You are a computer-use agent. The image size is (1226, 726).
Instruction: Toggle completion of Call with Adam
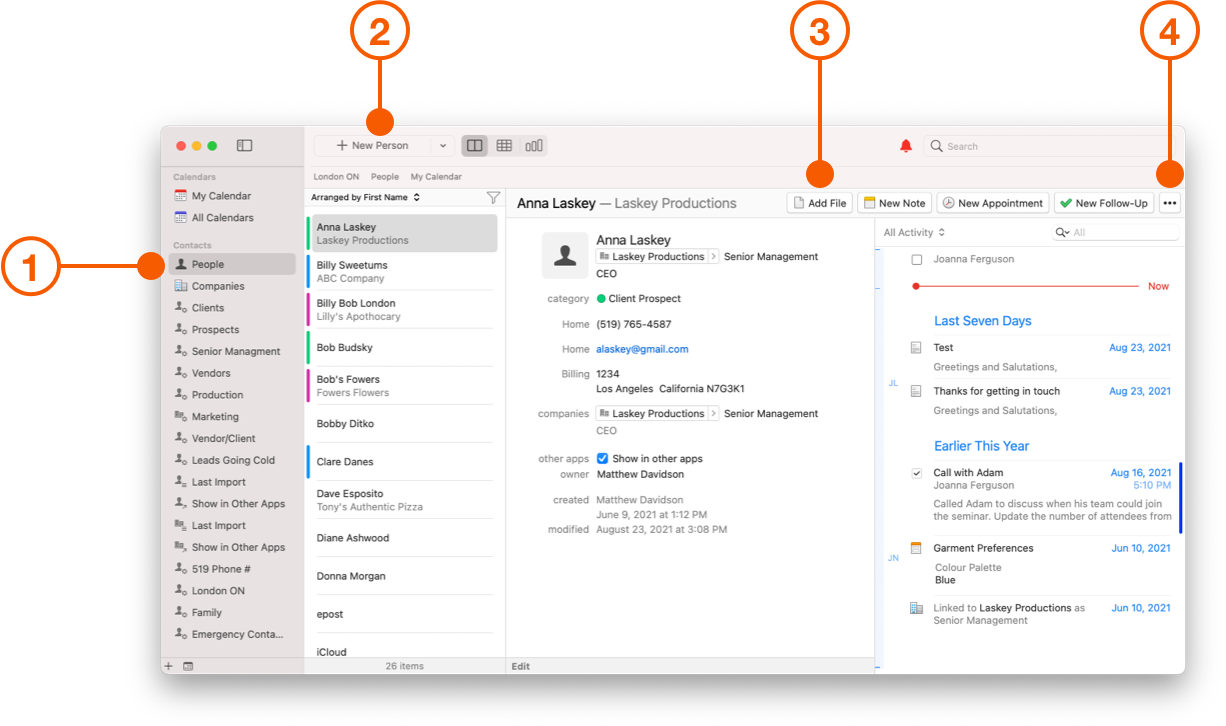916,472
